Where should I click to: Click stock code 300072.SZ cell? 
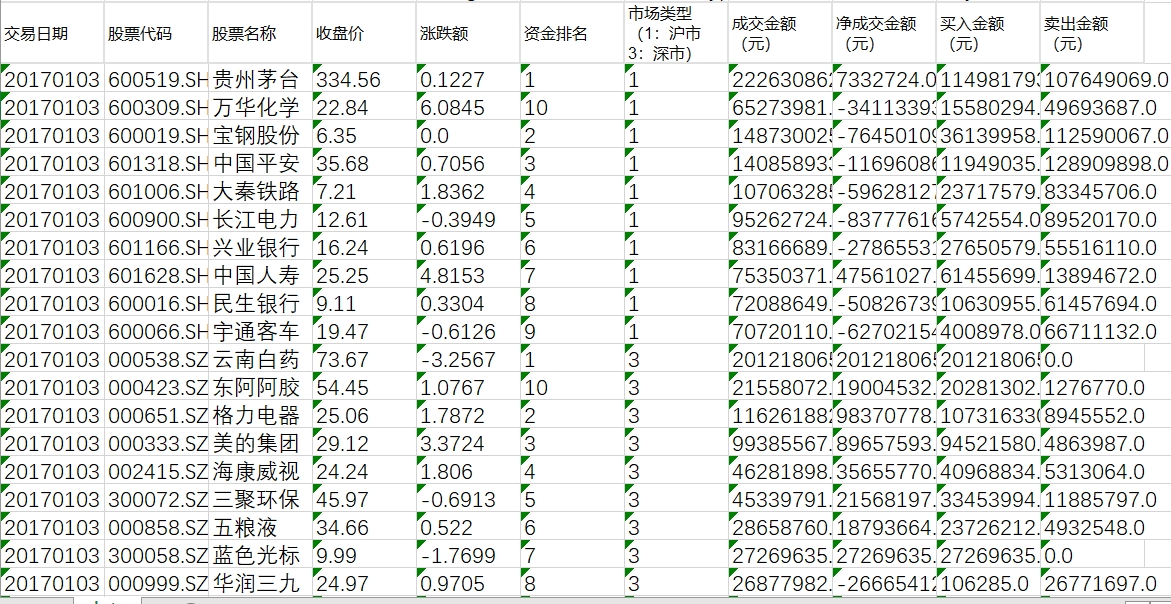click(x=156, y=499)
